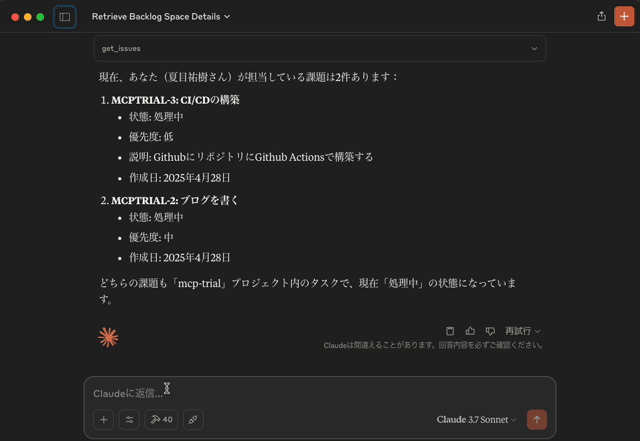Expand the get_issues tool call block
Image resolution: width=640 pixels, height=441 pixels.
click(320, 49)
